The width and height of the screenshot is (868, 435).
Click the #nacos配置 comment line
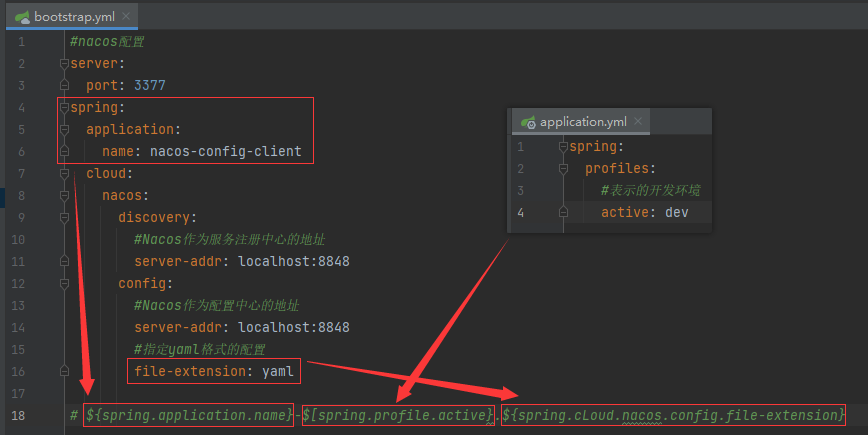point(107,42)
